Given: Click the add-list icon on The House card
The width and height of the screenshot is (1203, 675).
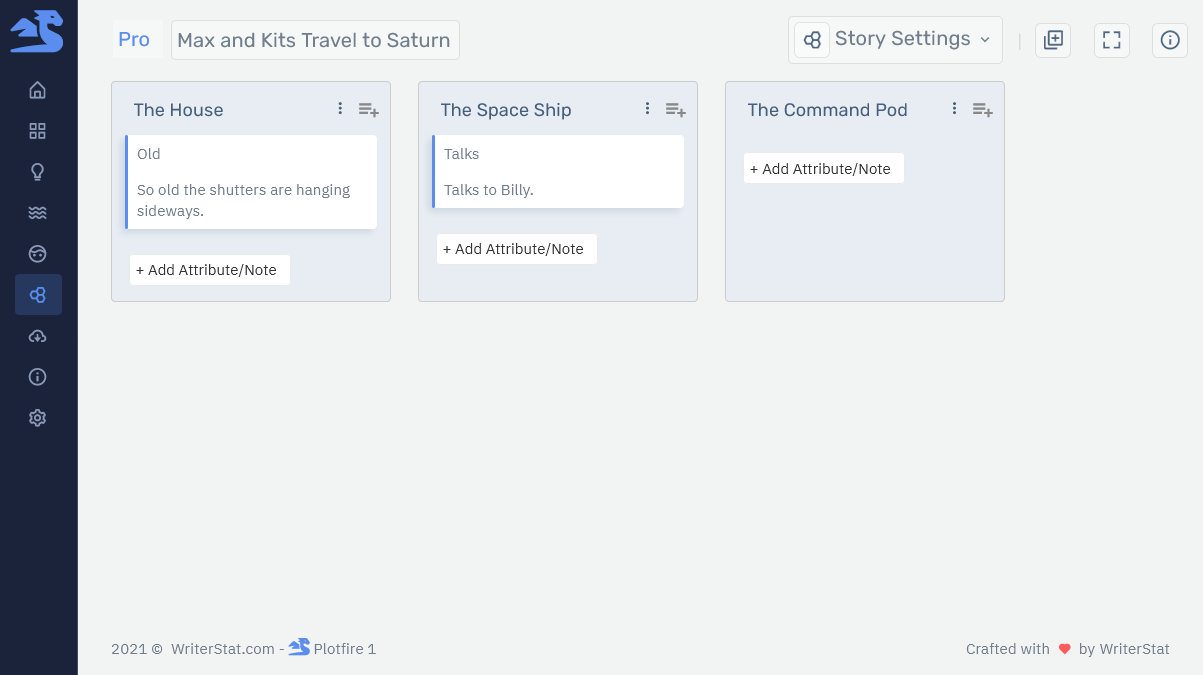Looking at the screenshot, I should 368,109.
